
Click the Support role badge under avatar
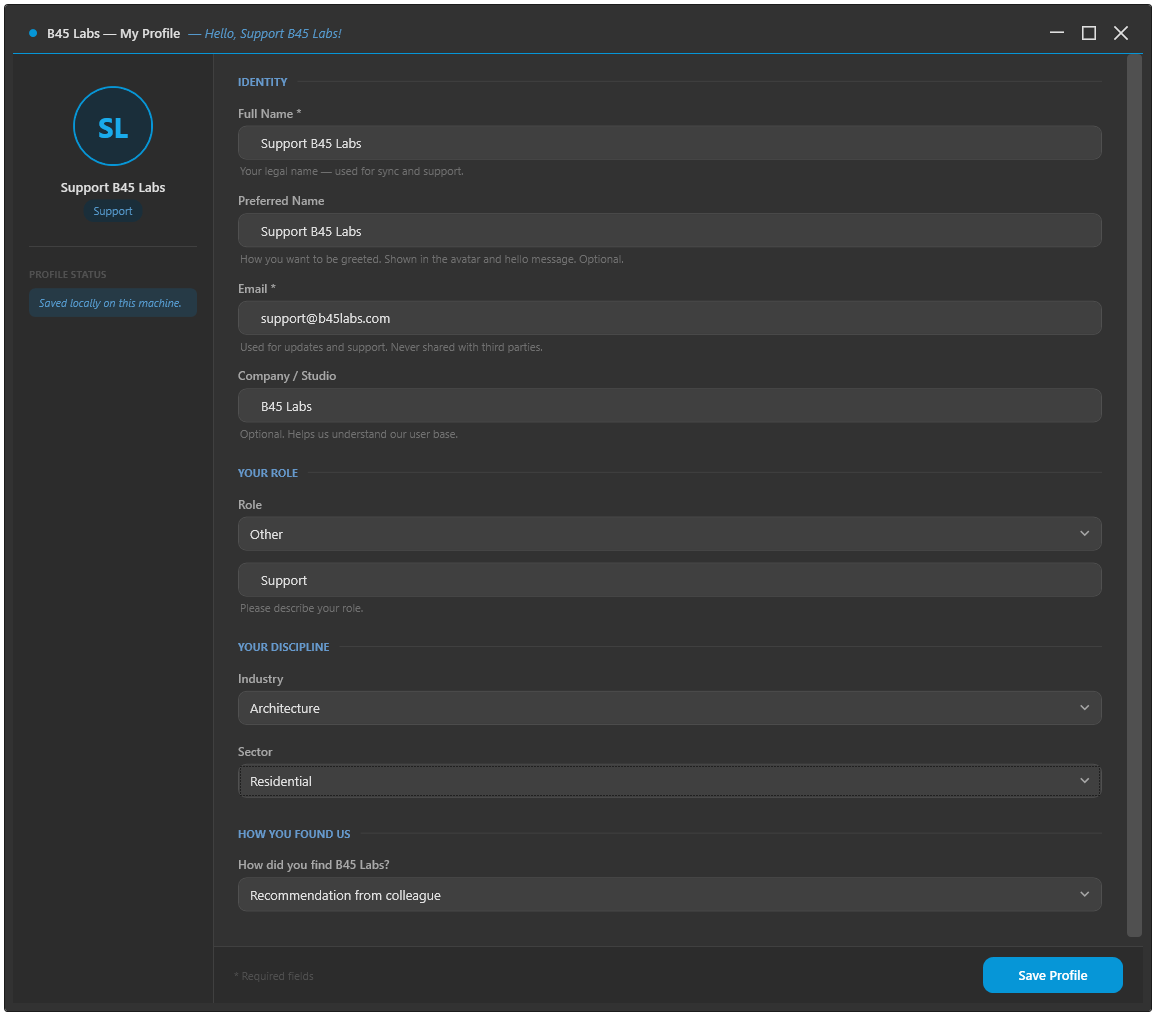point(113,211)
